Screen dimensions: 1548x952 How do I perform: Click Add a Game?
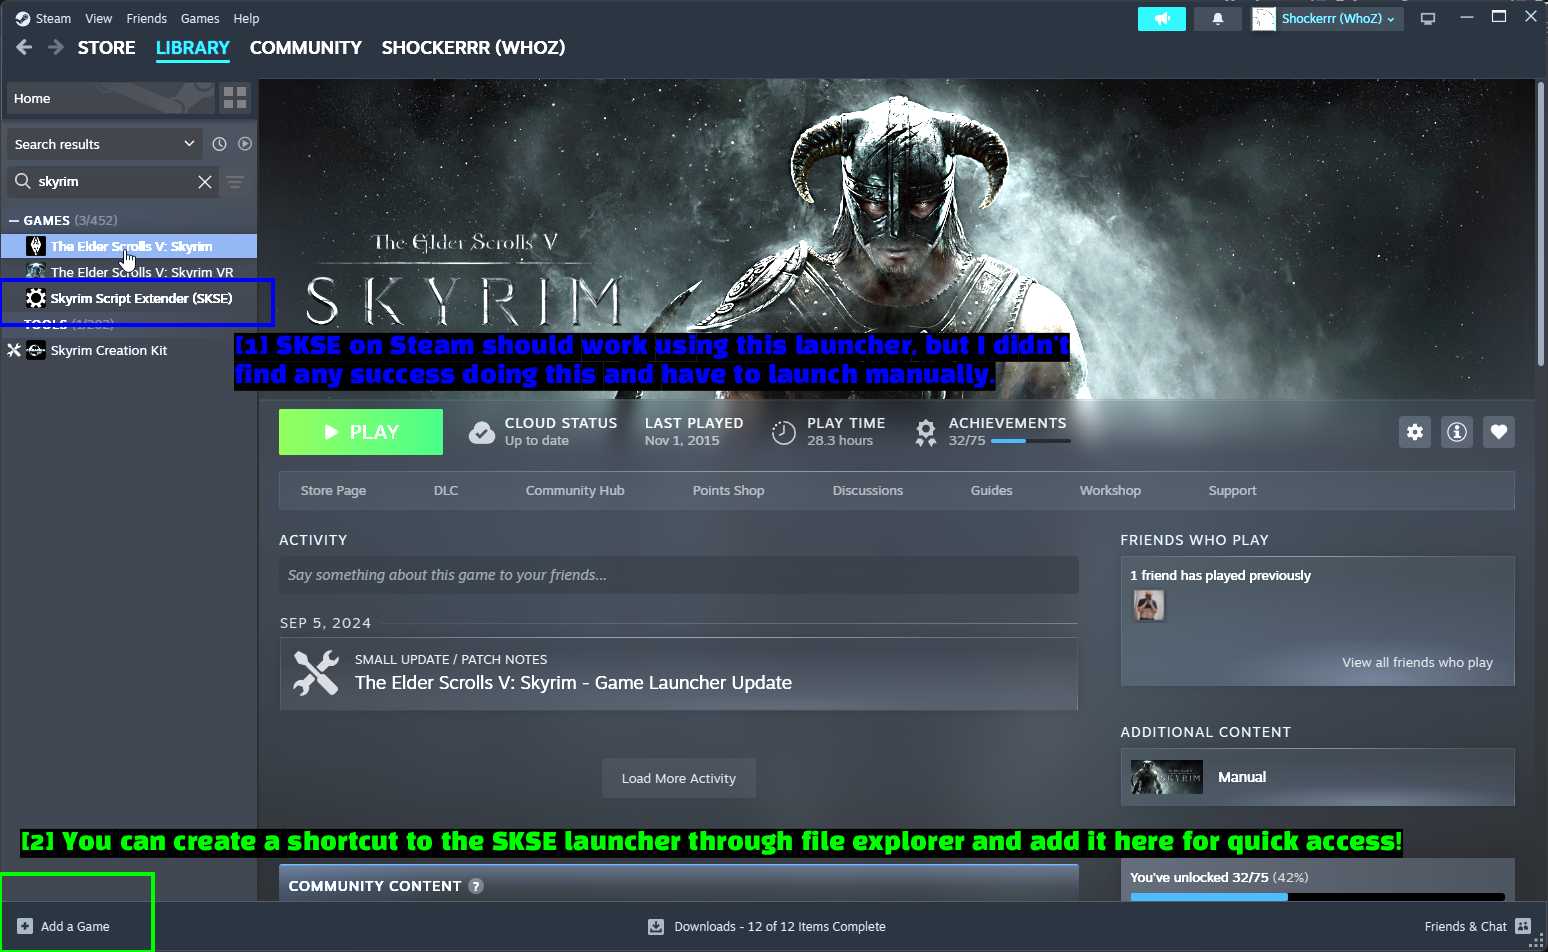coord(64,927)
